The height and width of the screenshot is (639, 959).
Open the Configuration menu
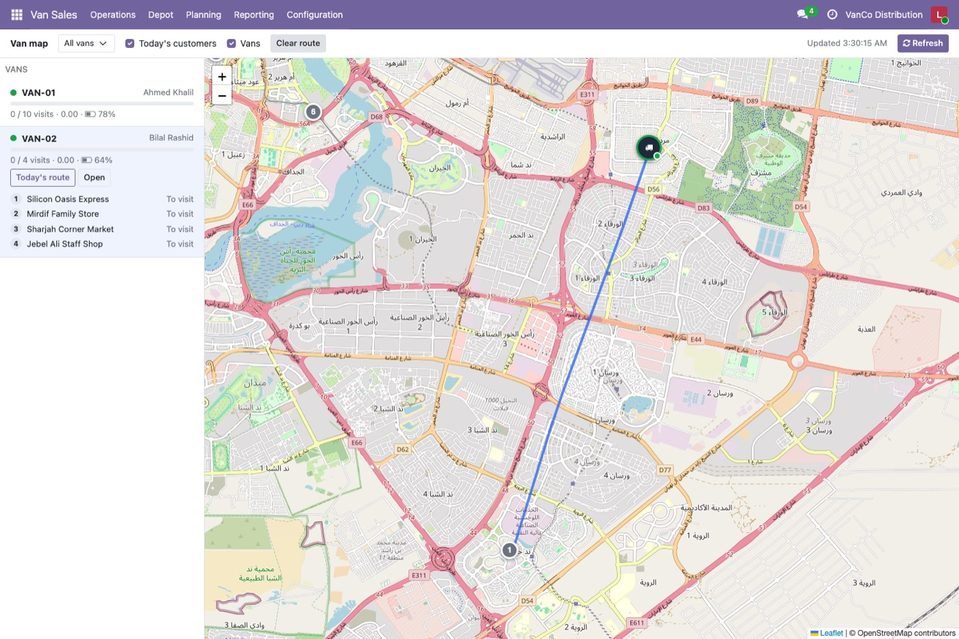(314, 15)
